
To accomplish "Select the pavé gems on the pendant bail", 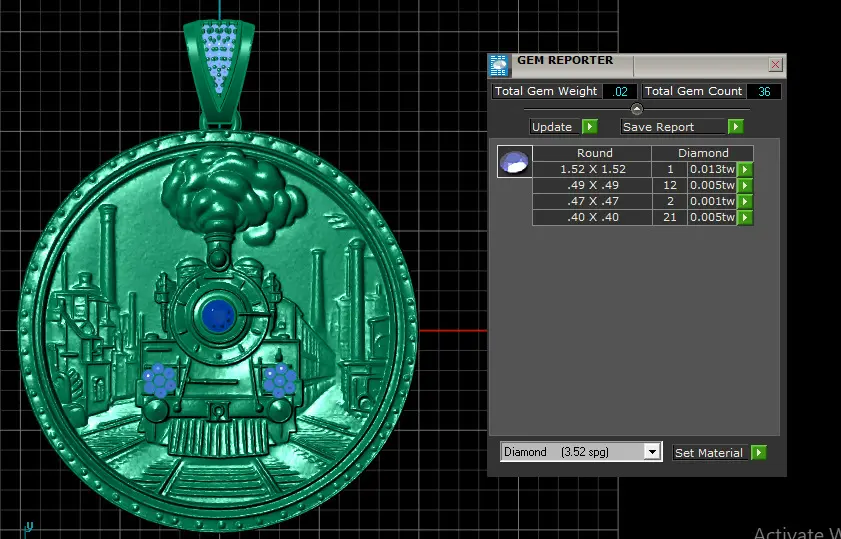I will (x=219, y=58).
